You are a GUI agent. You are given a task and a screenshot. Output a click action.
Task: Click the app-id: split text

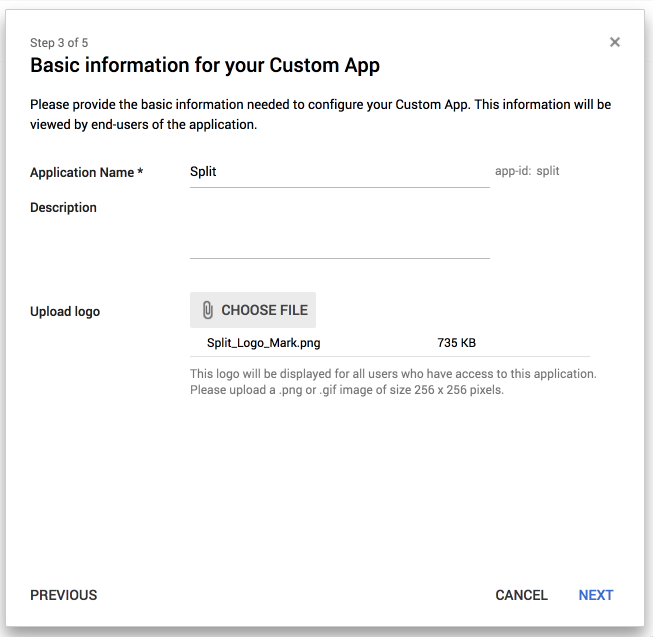coord(527,171)
